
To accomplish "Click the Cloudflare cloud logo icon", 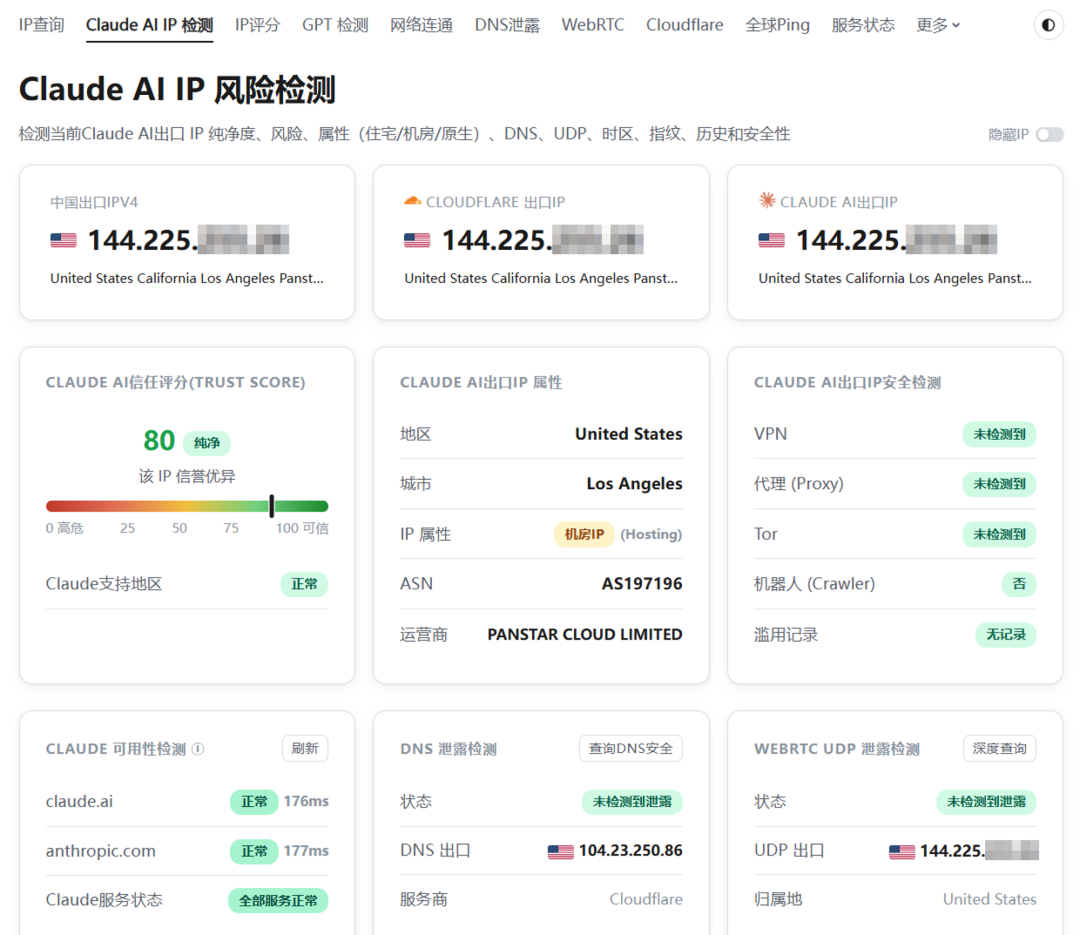I will 413,201.
